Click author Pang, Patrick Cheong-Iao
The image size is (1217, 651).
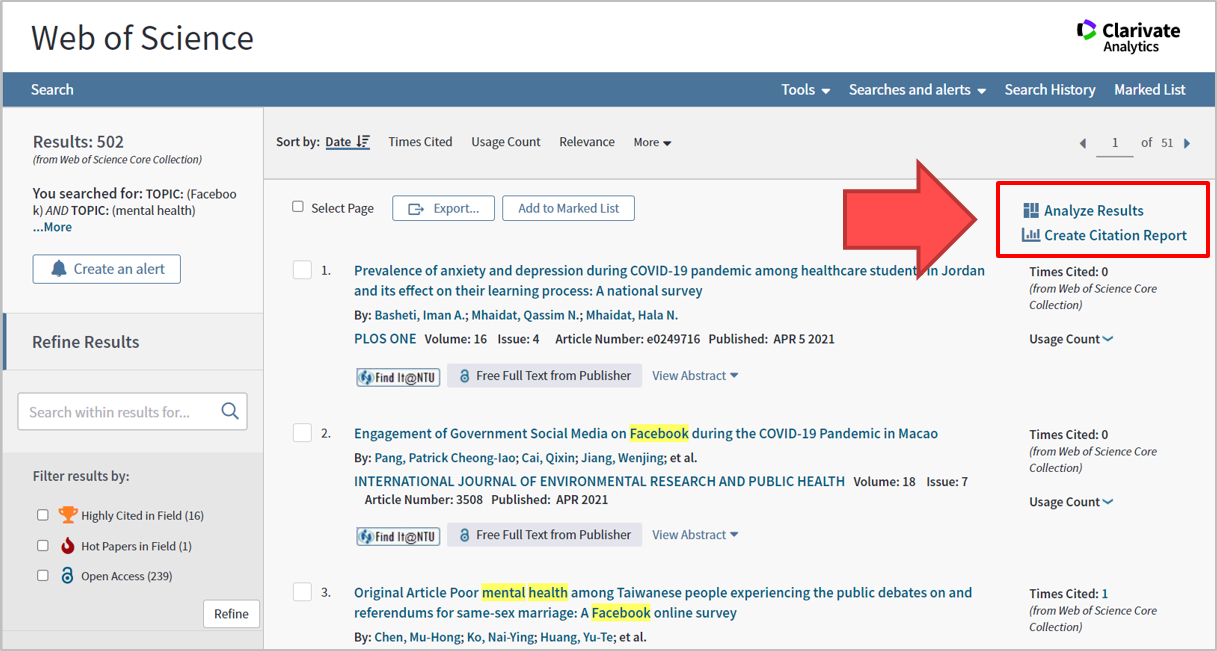[444, 458]
